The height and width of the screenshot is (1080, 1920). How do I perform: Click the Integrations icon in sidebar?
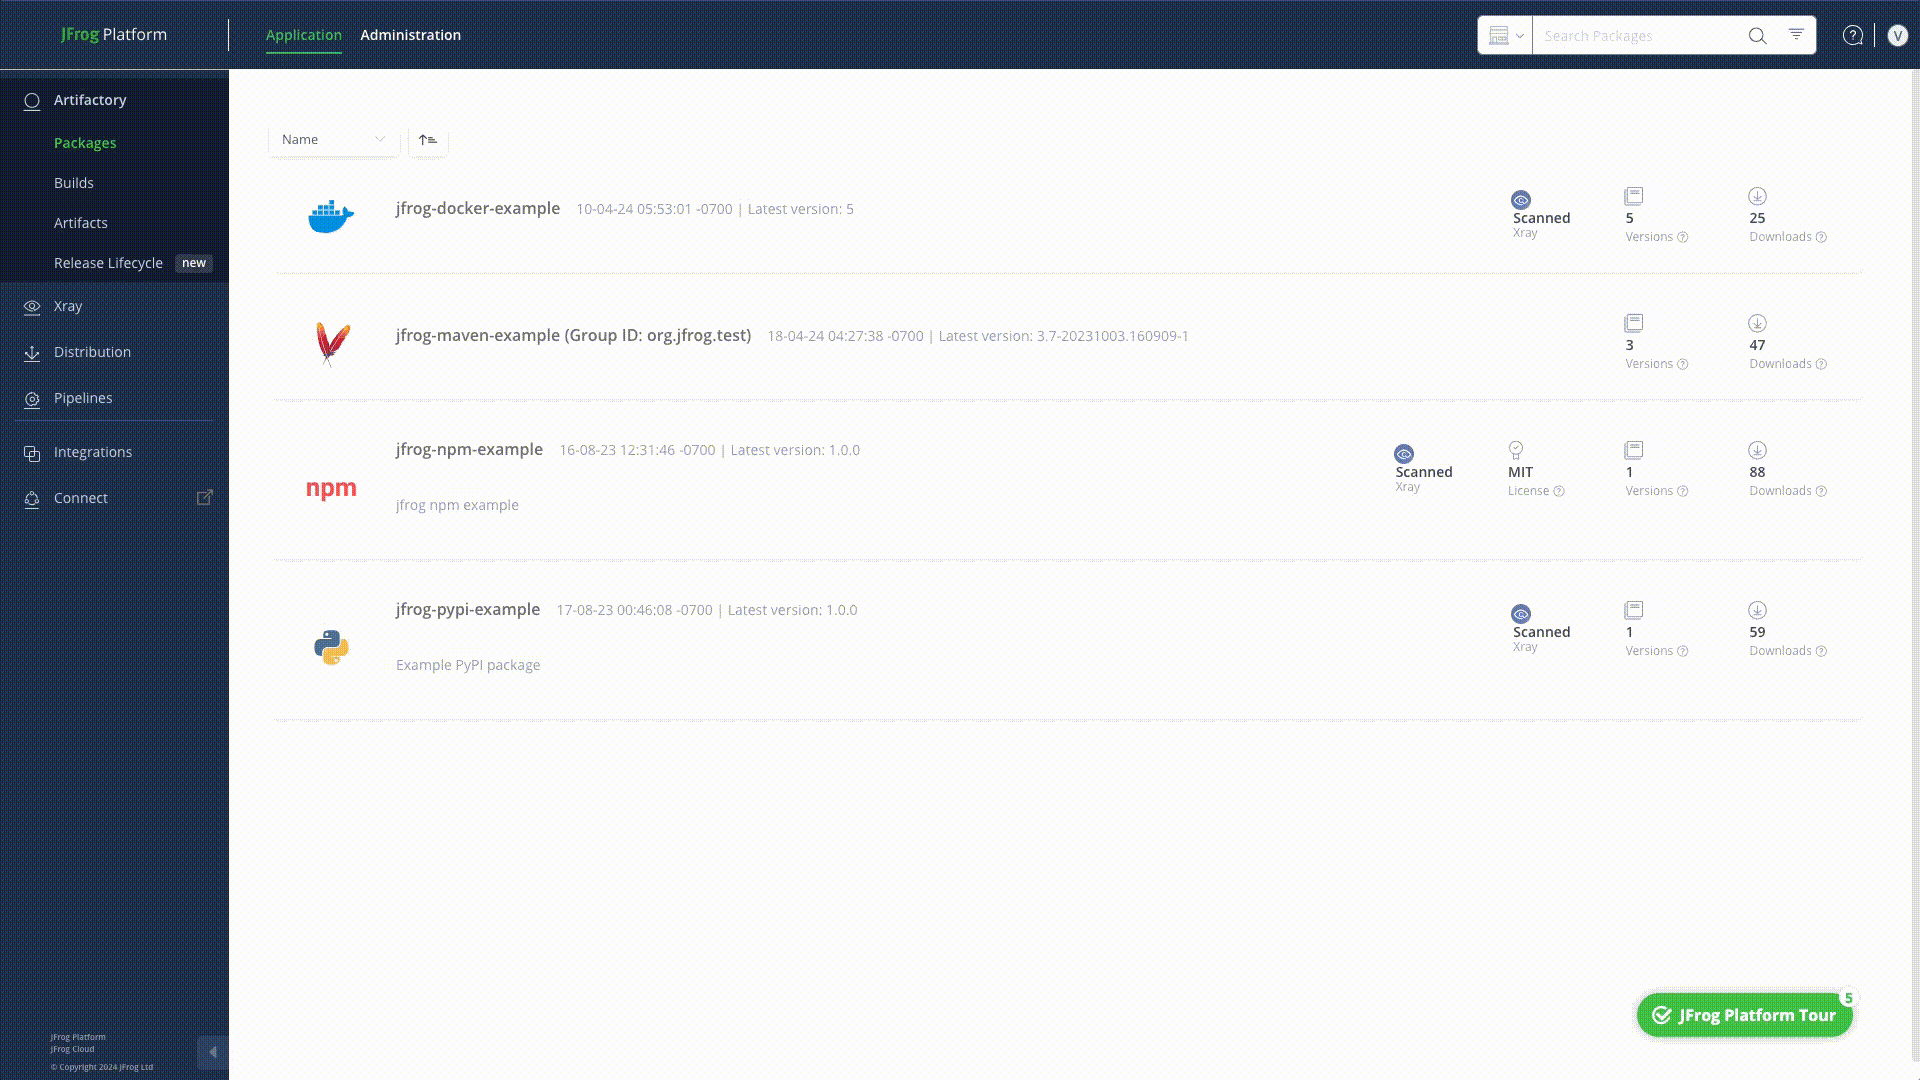coord(32,453)
